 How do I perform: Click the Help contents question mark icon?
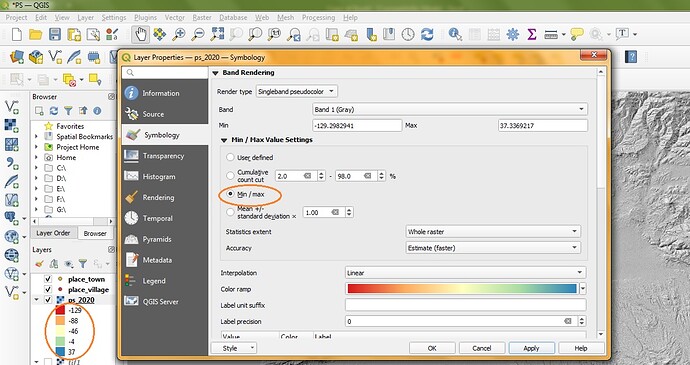click(631, 57)
